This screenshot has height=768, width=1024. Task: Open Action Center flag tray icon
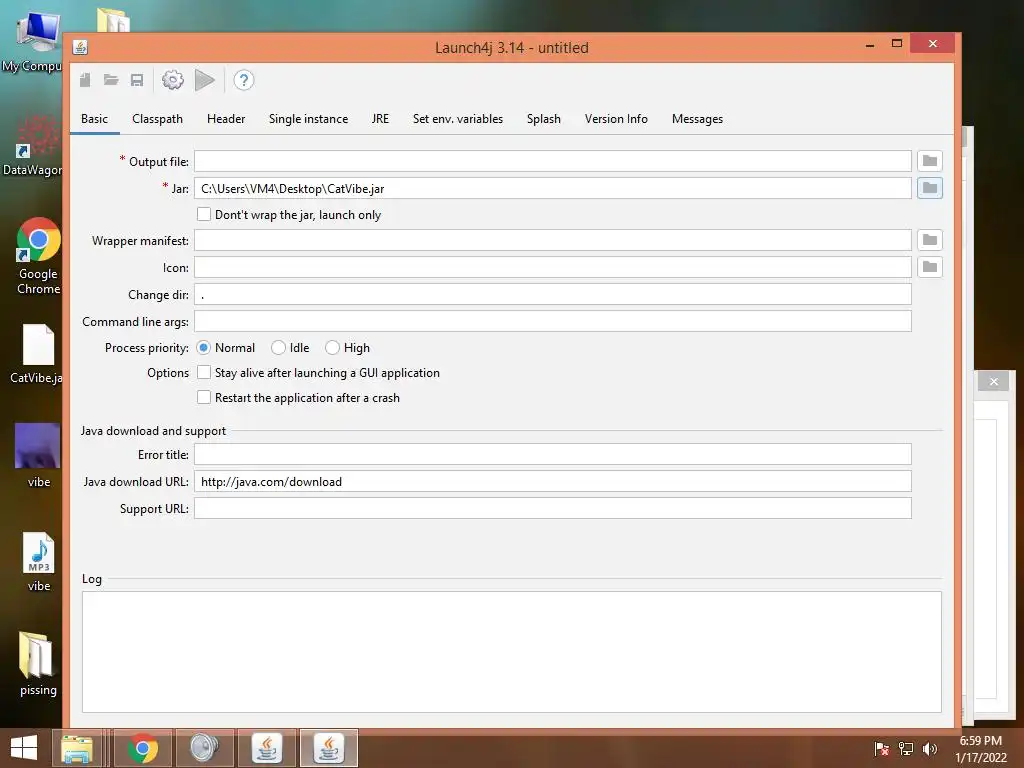[x=882, y=748]
